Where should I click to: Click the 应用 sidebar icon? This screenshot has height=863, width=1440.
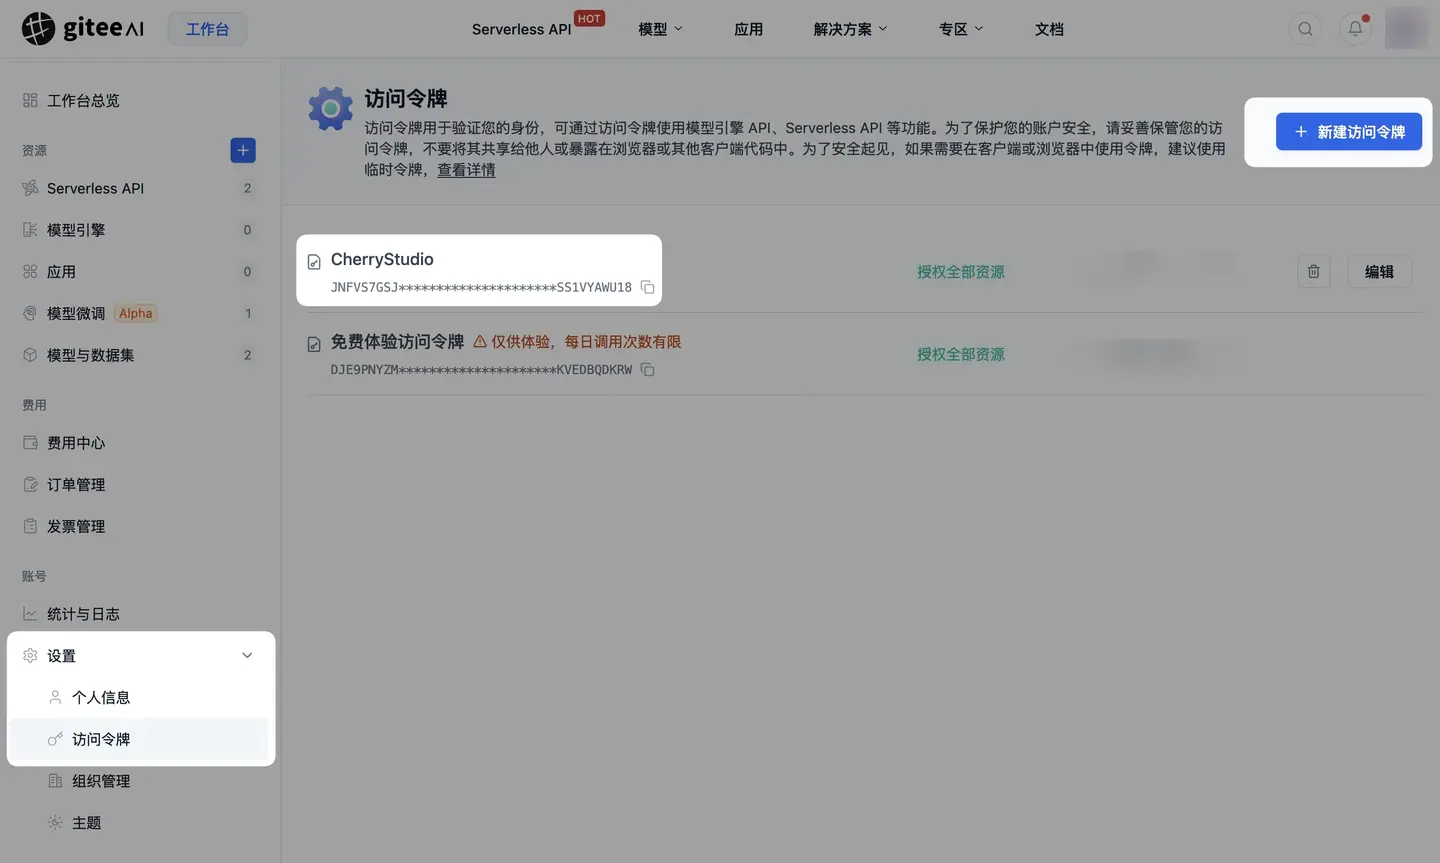[x=30, y=272]
